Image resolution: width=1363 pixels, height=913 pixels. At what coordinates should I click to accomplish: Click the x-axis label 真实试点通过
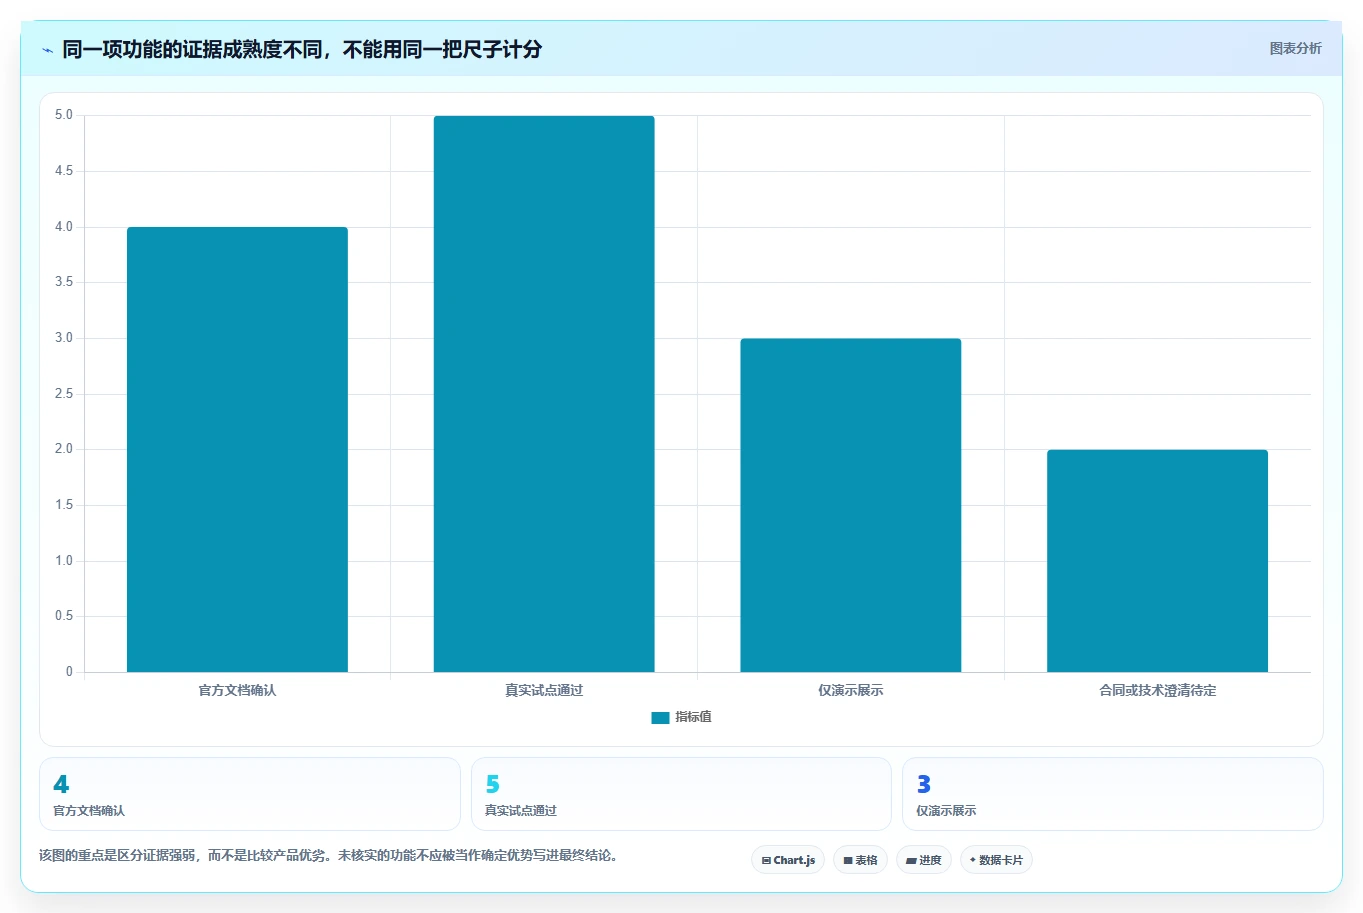544,690
